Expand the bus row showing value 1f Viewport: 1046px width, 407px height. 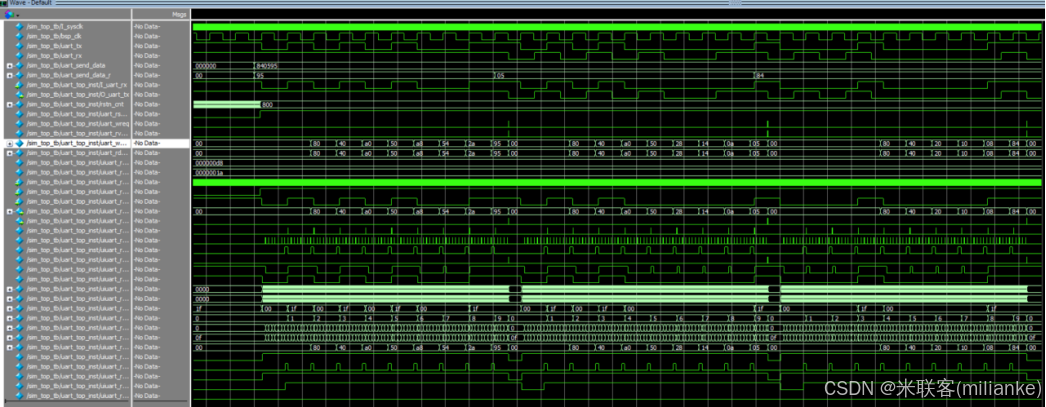tap(9, 308)
